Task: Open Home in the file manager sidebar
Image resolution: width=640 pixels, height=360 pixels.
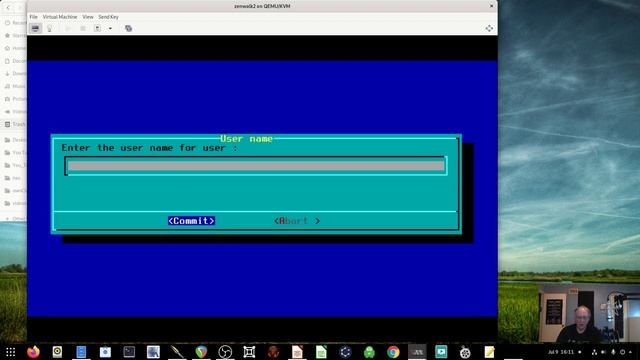Action: tap(16, 48)
